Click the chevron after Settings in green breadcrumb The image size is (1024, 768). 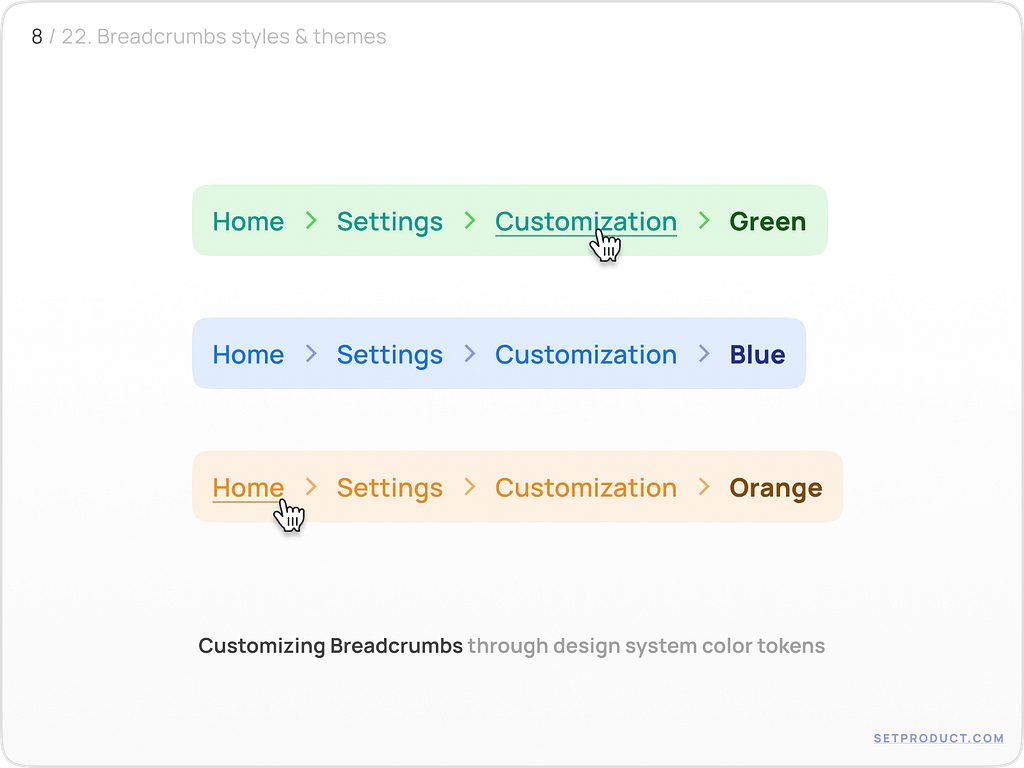point(469,221)
